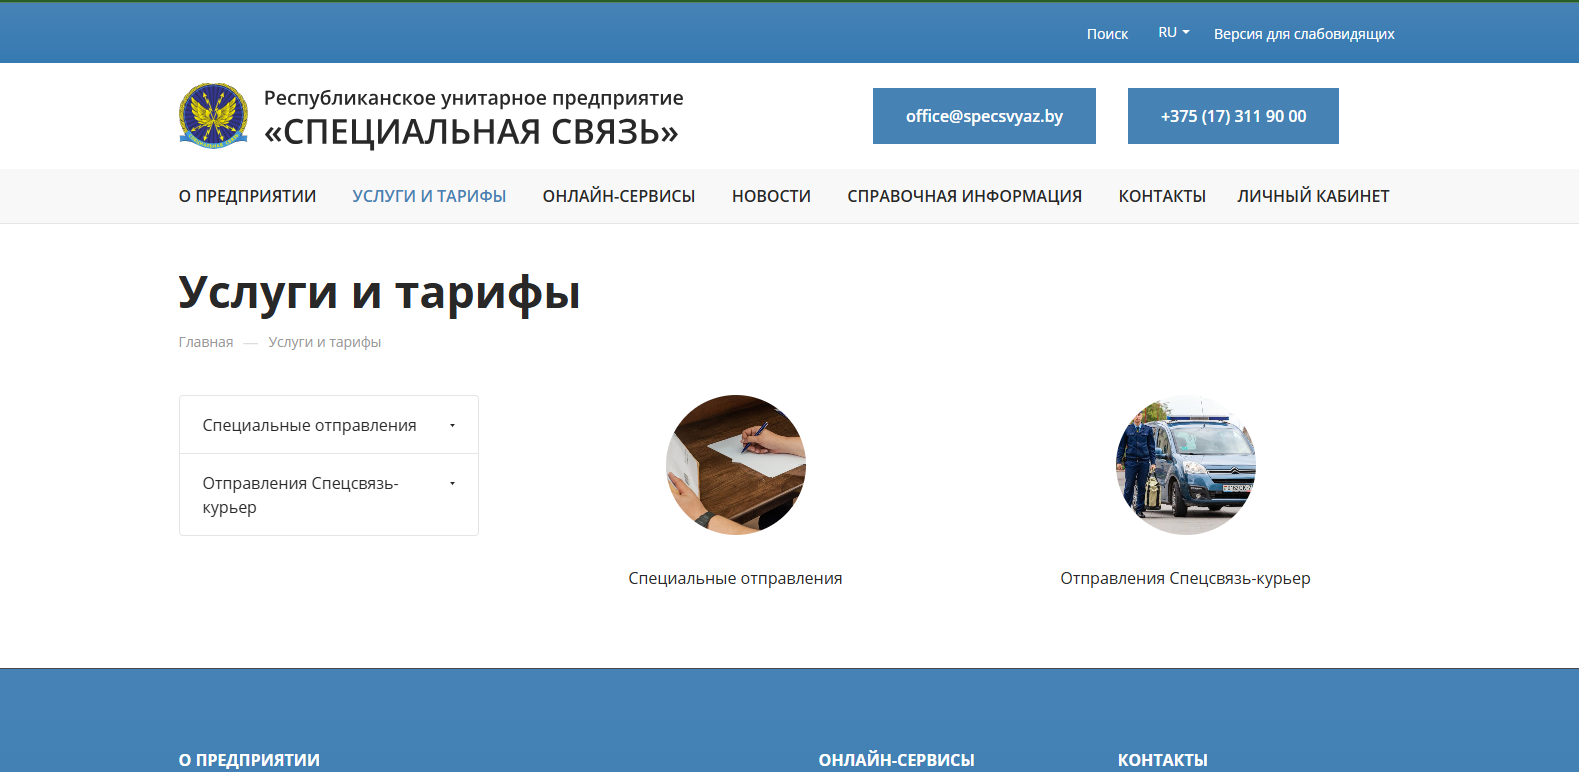
Task: Open the О ПРЕДПРИЯТИИ menu item
Action: [x=247, y=196]
